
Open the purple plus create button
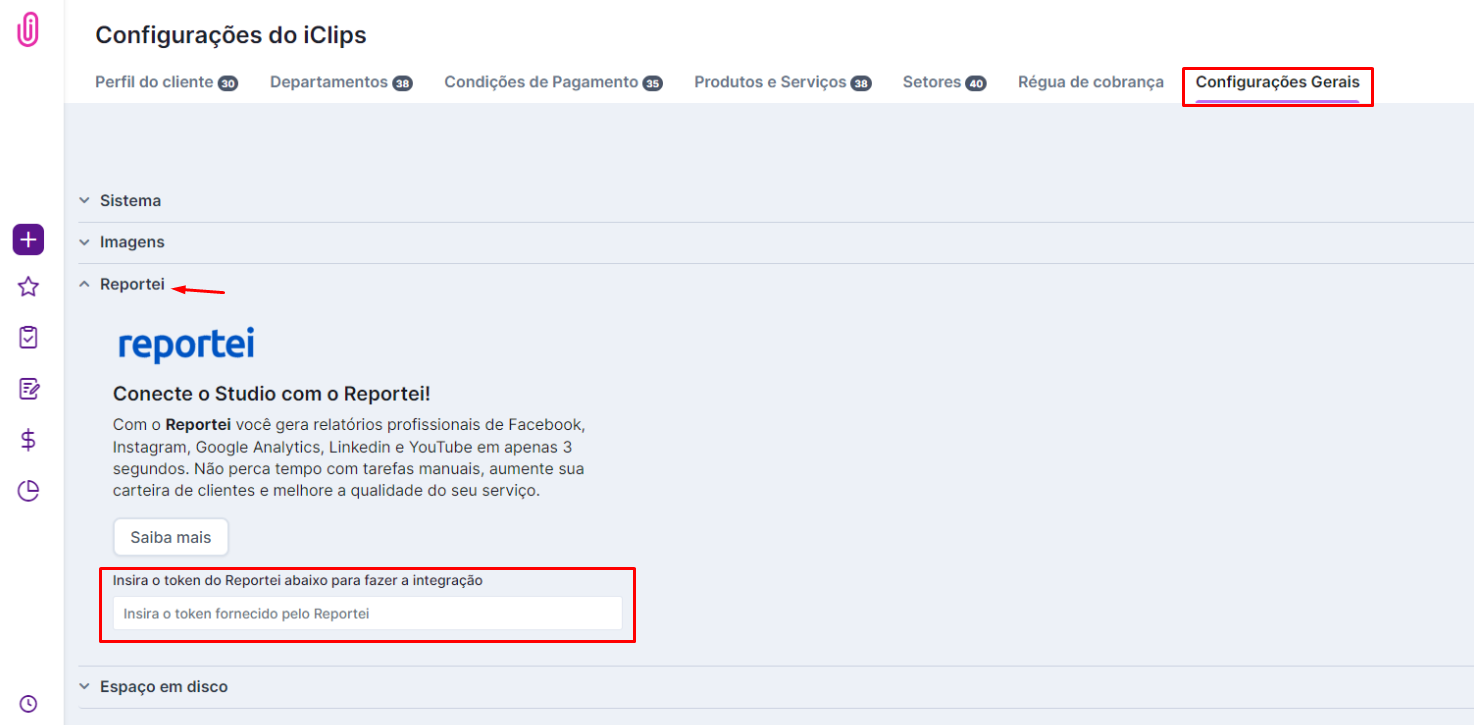[x=28, y=240]
